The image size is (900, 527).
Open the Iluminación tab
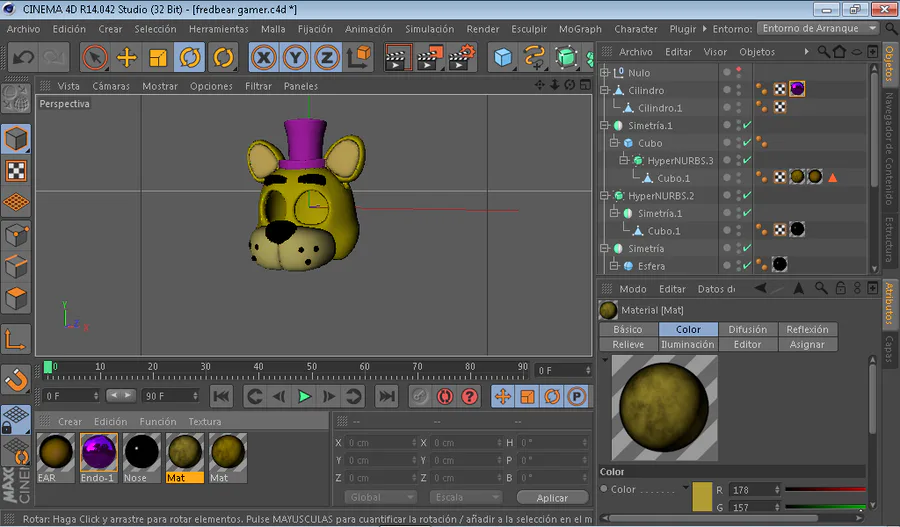point(688,344)
